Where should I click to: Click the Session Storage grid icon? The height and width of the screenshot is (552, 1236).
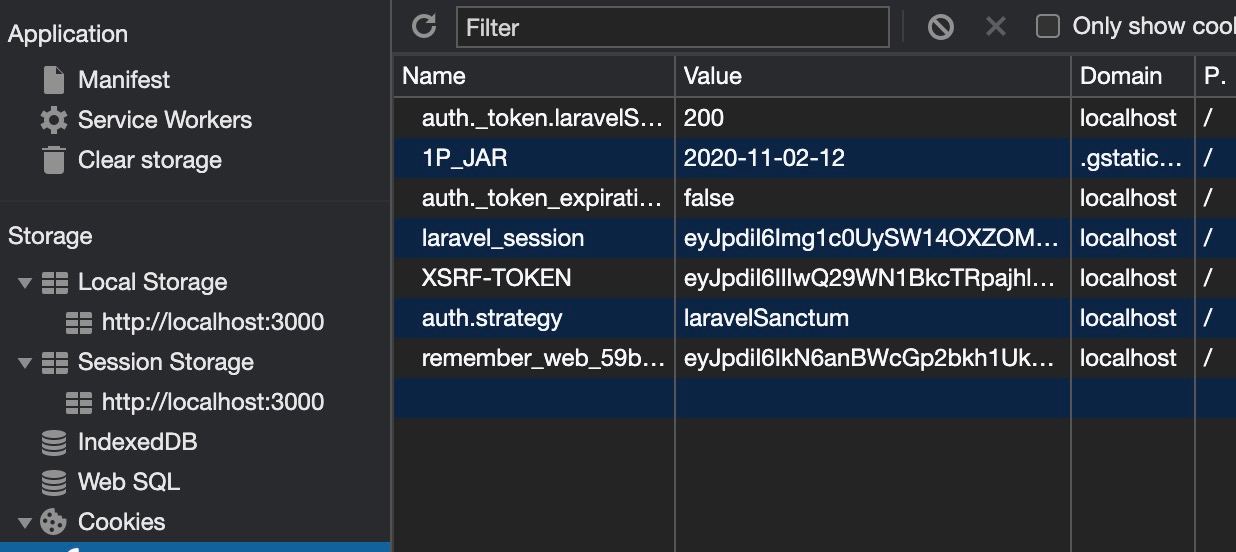click(55, 362)
